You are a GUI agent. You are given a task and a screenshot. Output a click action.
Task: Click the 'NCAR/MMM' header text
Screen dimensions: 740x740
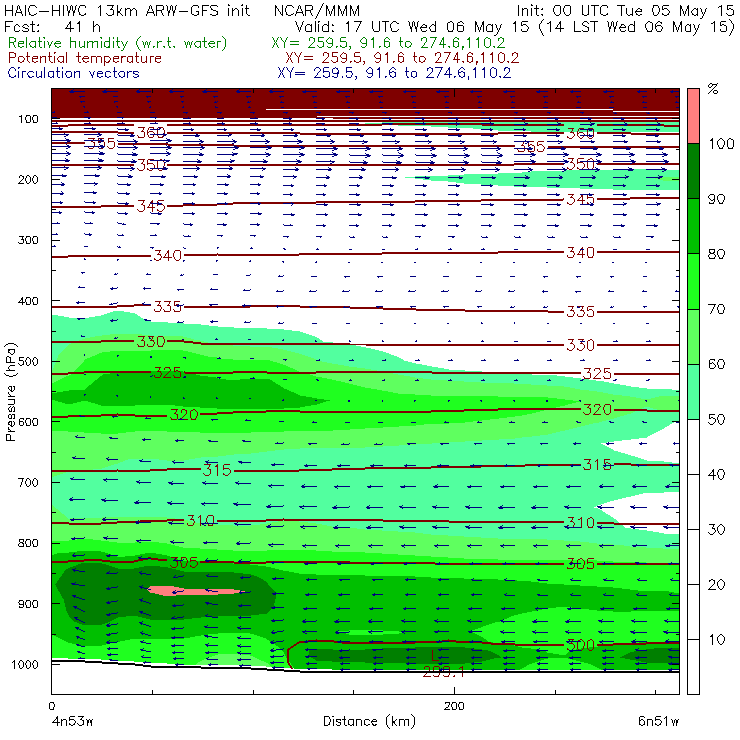pos(317,10)
